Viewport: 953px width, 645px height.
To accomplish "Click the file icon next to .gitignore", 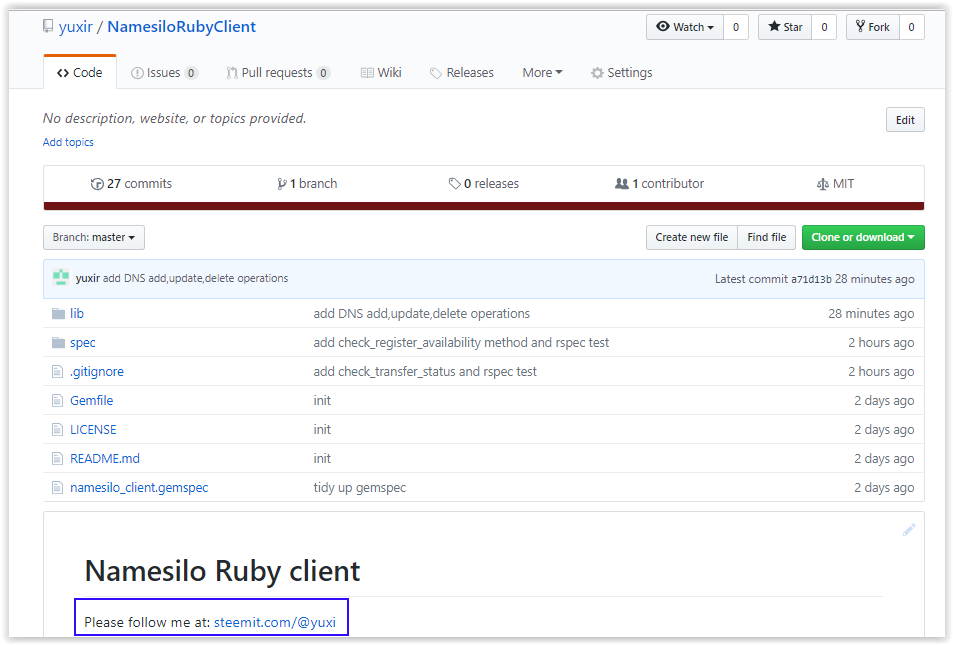I will click(57, 371).
